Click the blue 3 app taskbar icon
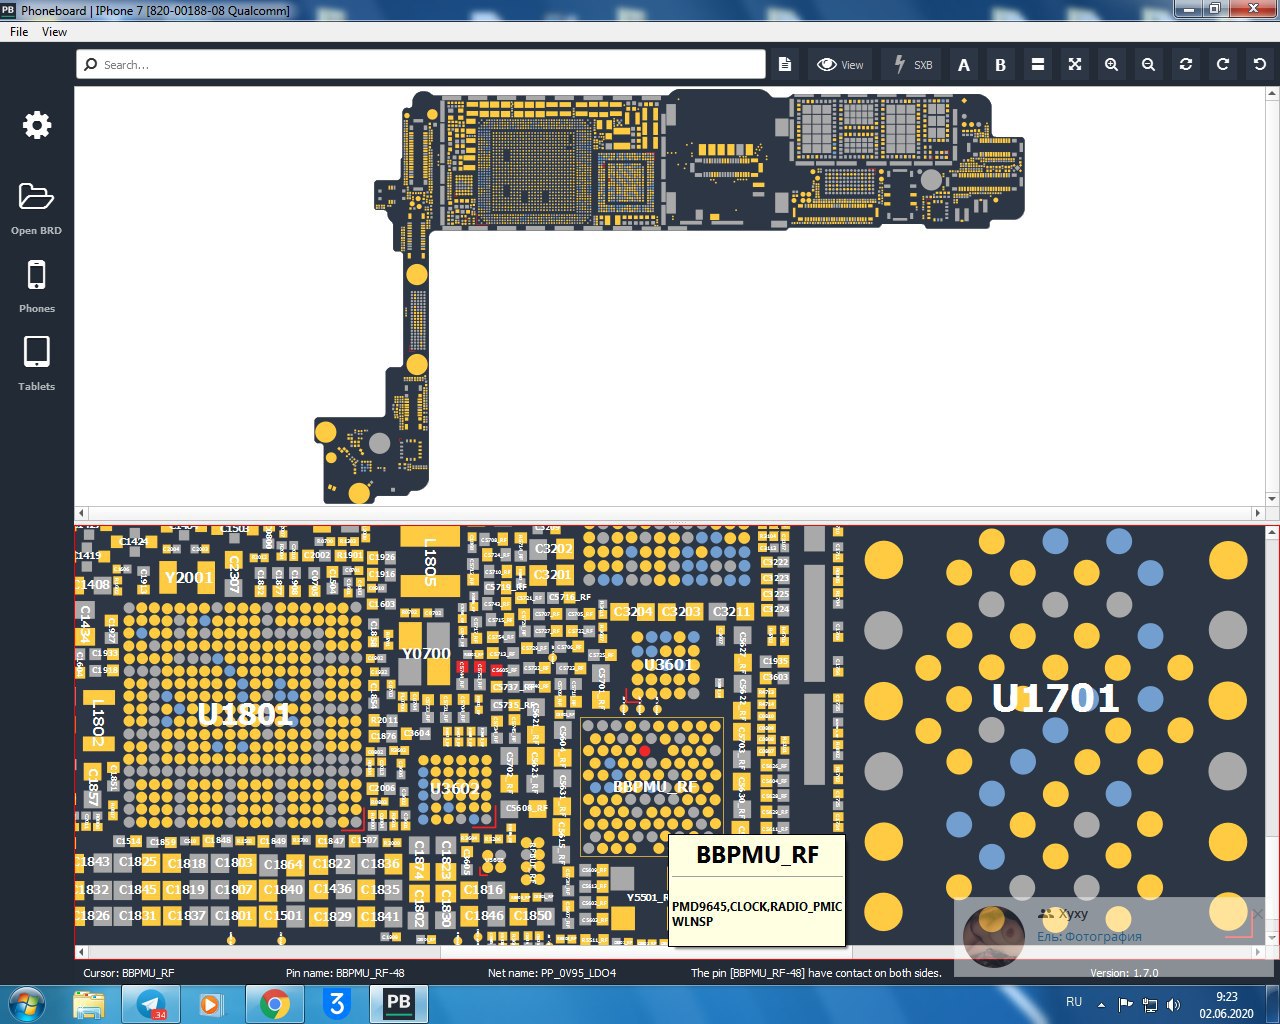1280x1024 pixels. tap(337, 1004)
